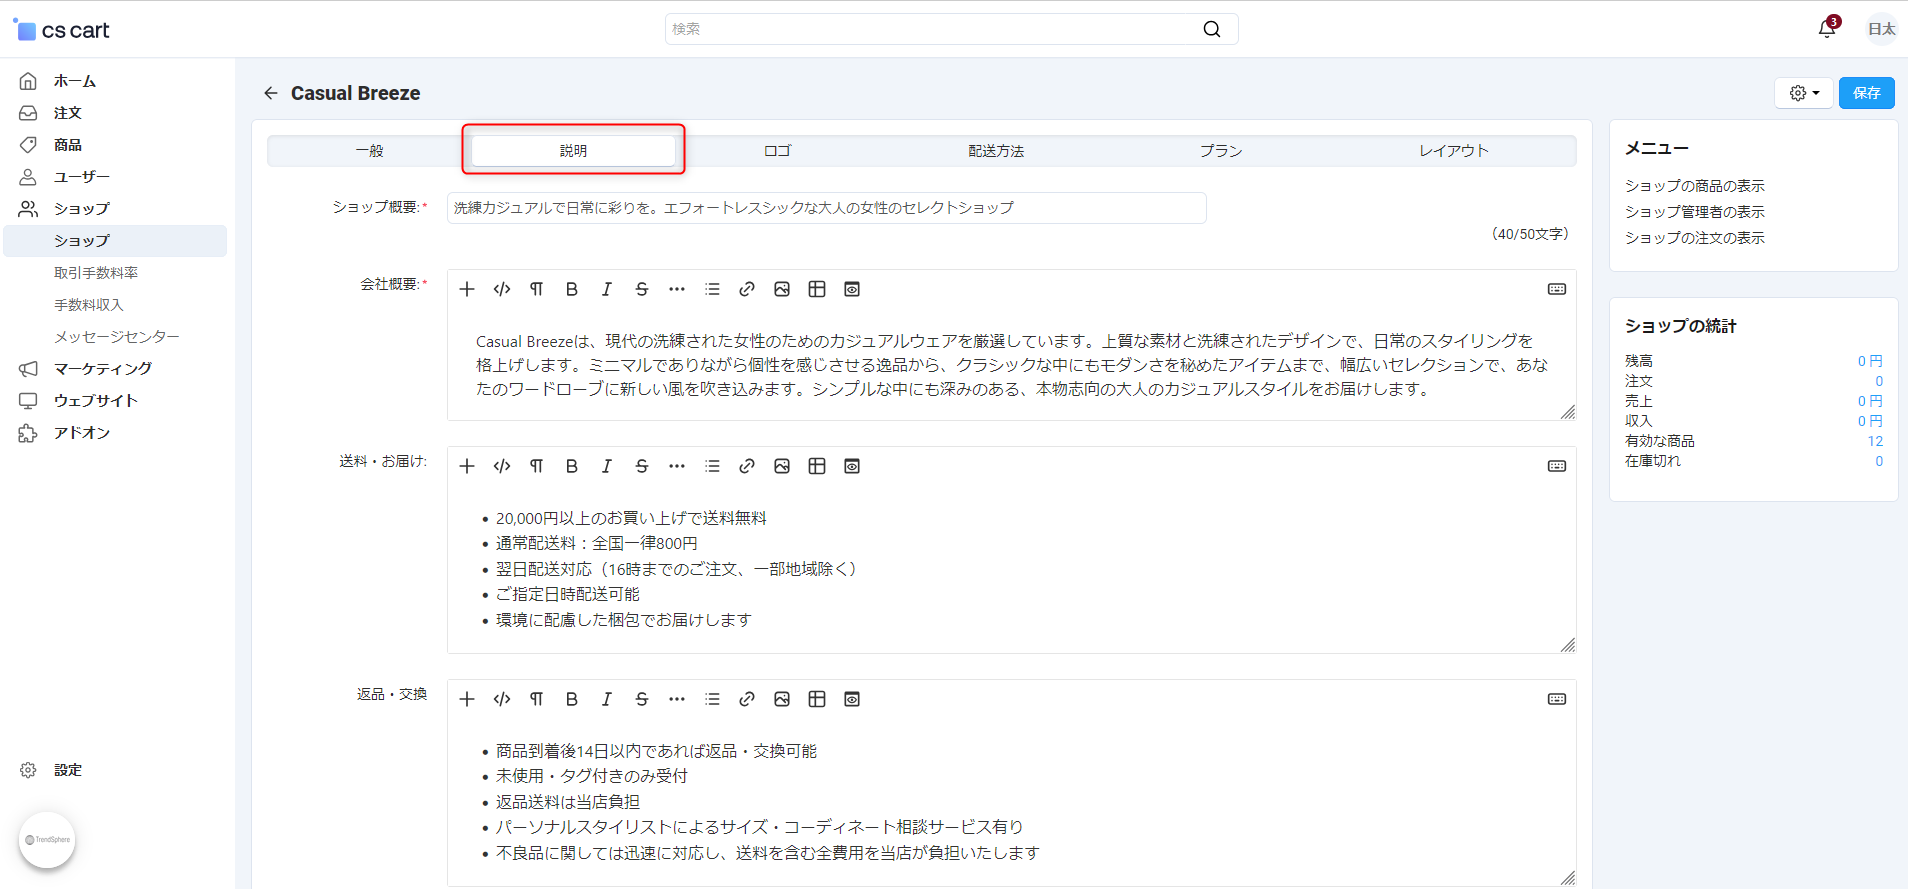Expand more formatting options in 会社概要 editor
This screenshot has width=1908, height=889.
676,289
